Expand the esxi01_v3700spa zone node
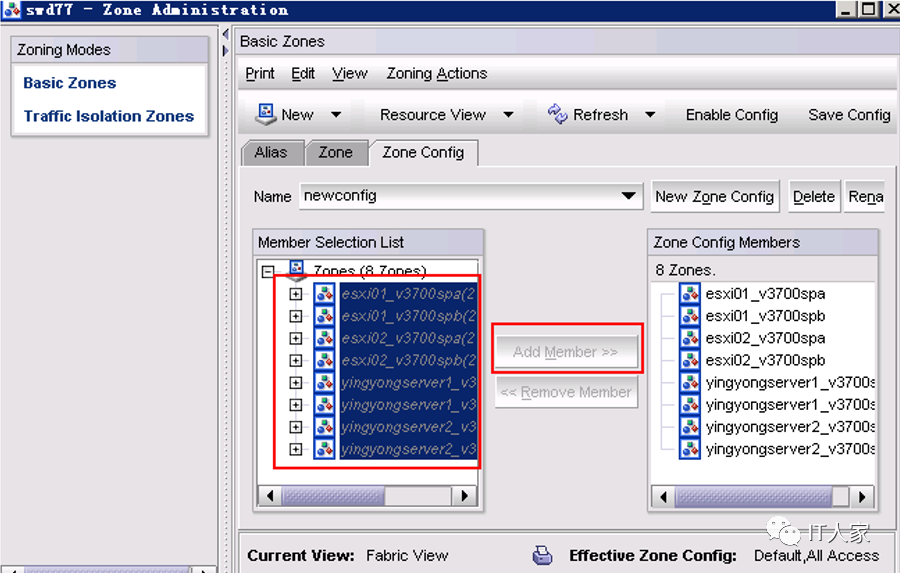This screenshot has width=900, height=573. tap(296, 294)
